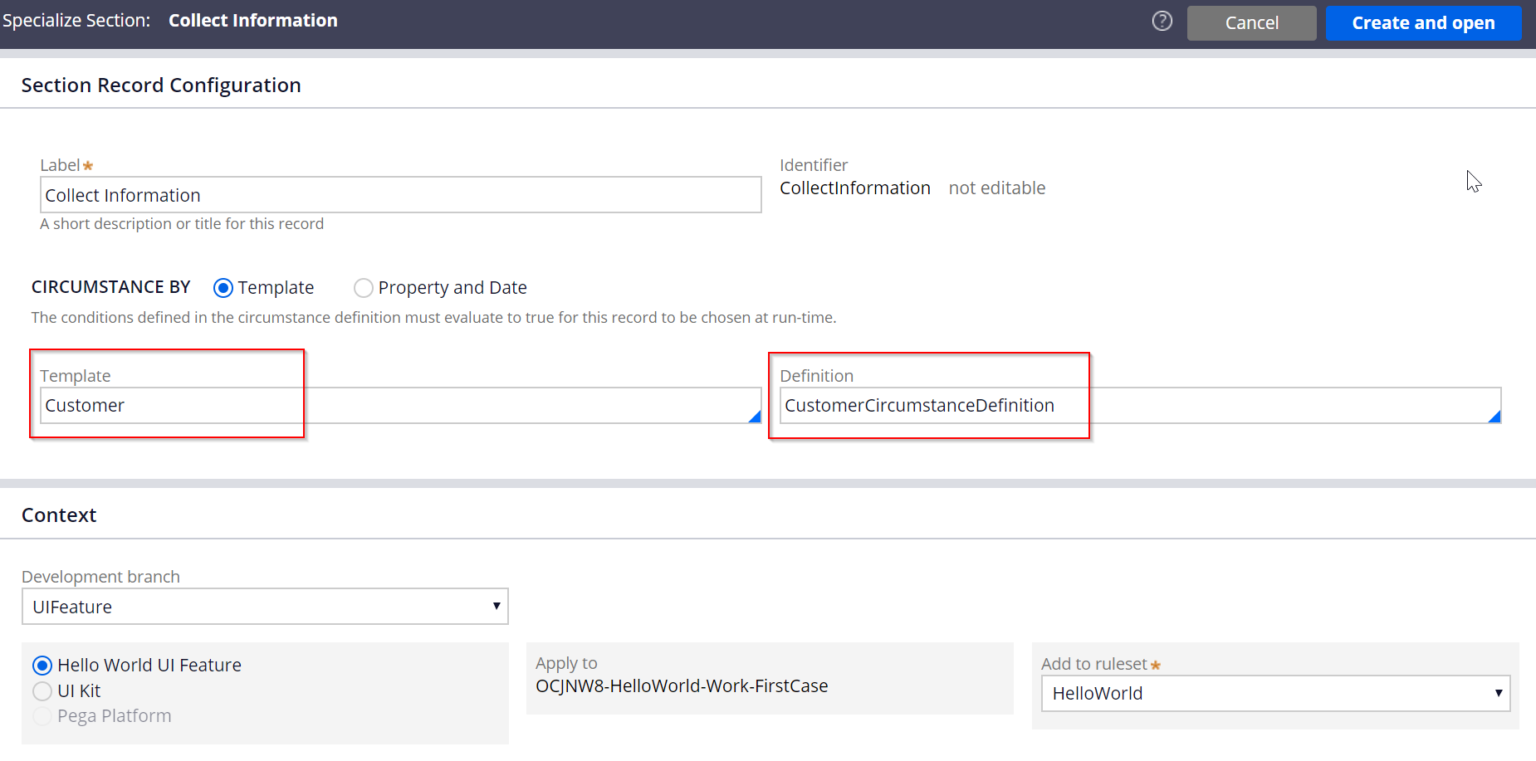
Task: Click the Pega Platform disabled option
Action: [42, 716]
